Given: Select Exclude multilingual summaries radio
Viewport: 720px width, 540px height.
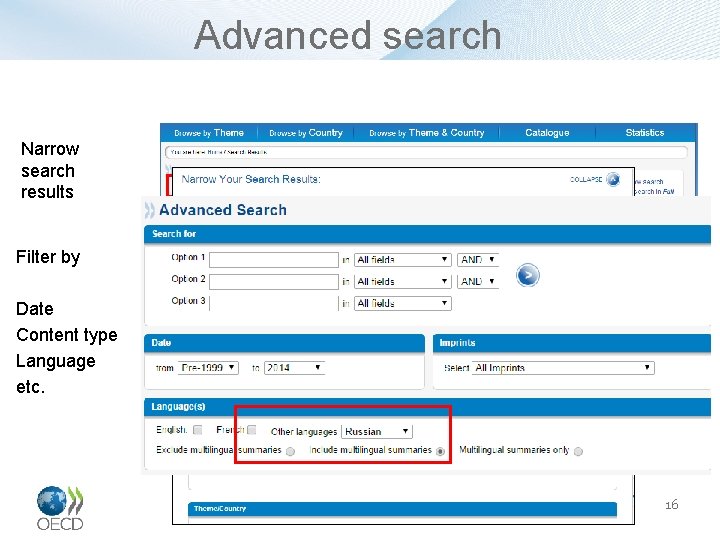Looking at the screenshot, I should pyautogui.click(x=291, y=451).
